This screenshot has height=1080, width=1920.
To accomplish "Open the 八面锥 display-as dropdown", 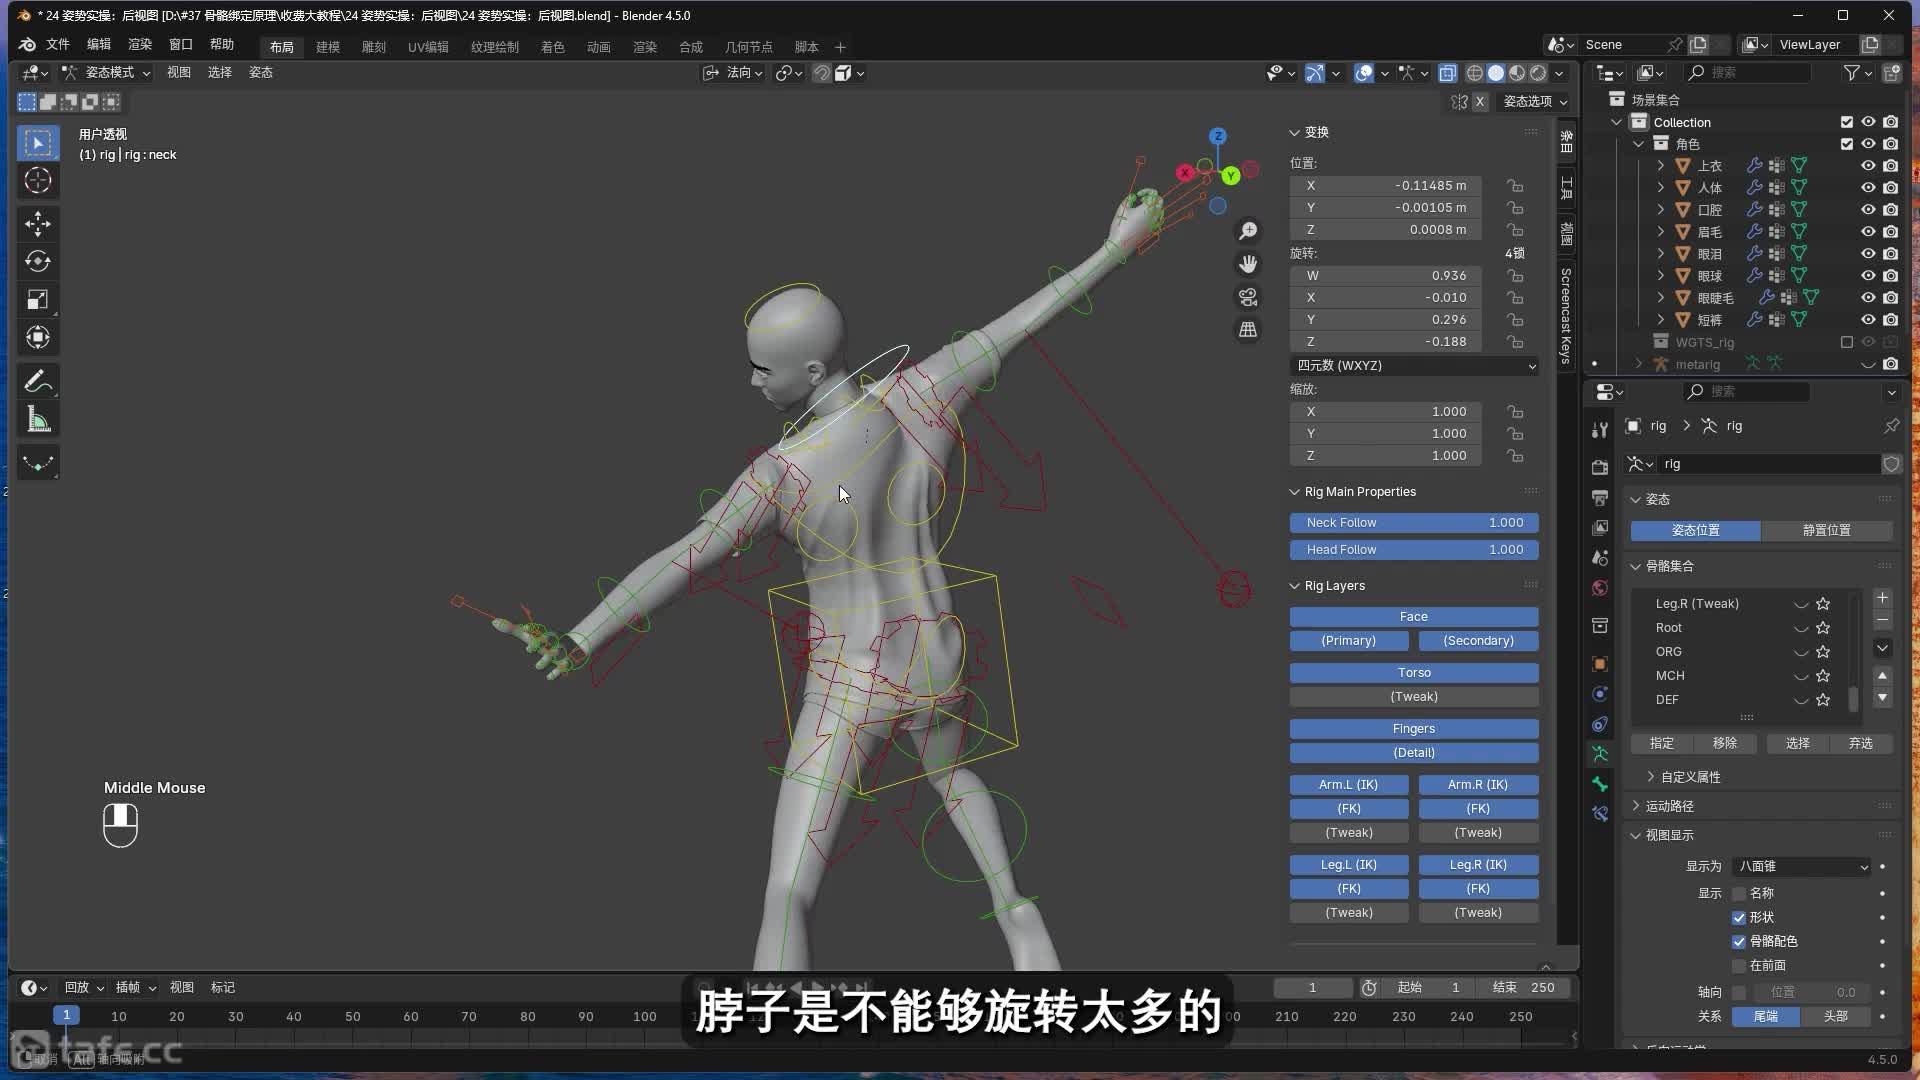I will point(1802,867).
